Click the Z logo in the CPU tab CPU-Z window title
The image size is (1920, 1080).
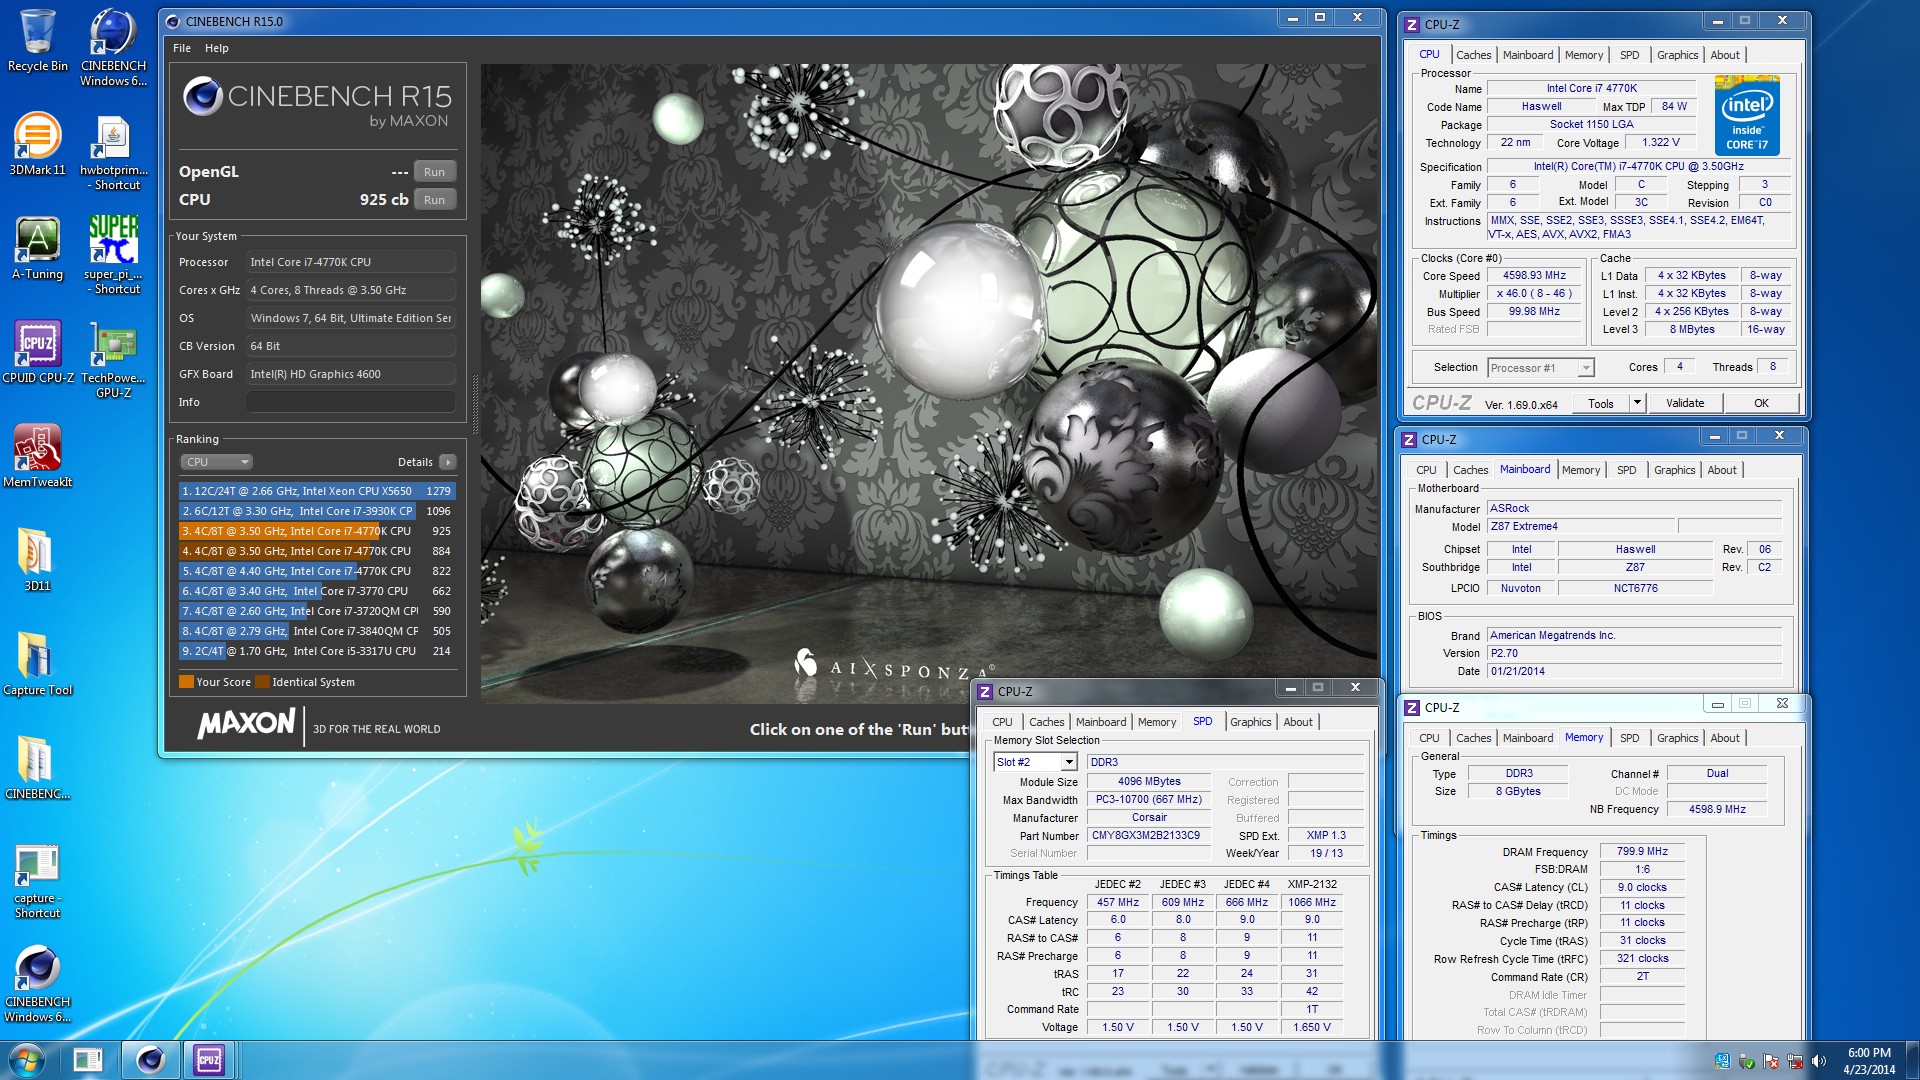[x=1412, y=24]
